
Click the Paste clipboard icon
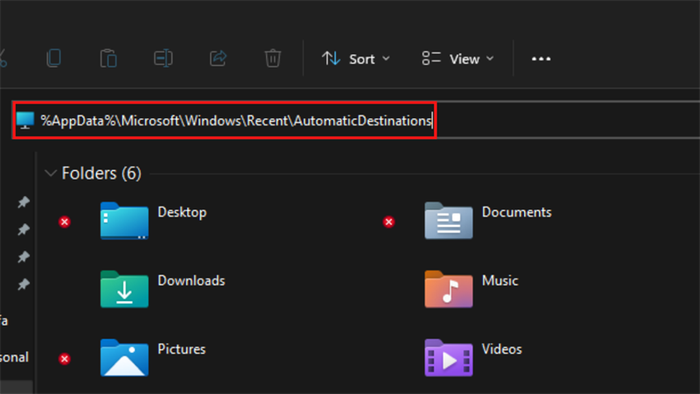point(108,58)
